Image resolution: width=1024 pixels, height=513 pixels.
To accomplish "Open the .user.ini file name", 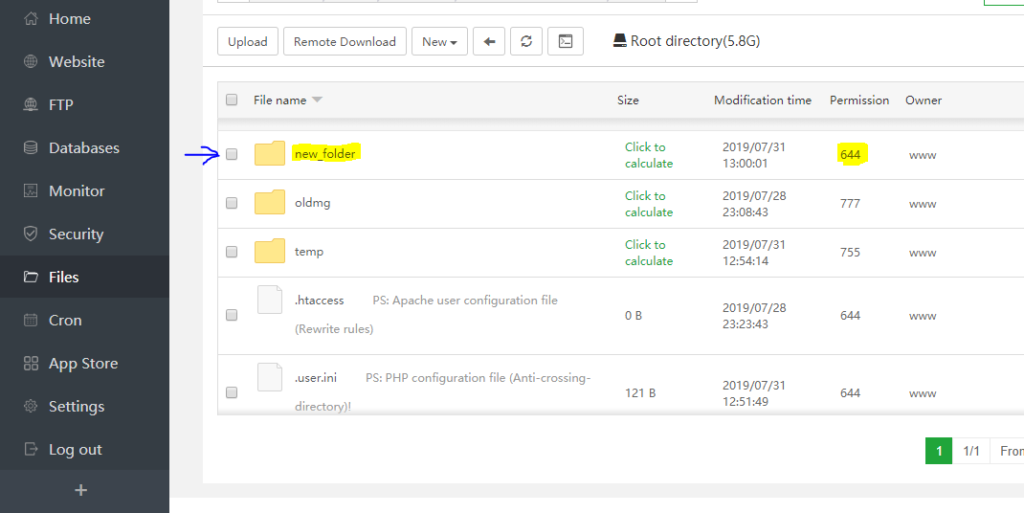I will 316,378.
